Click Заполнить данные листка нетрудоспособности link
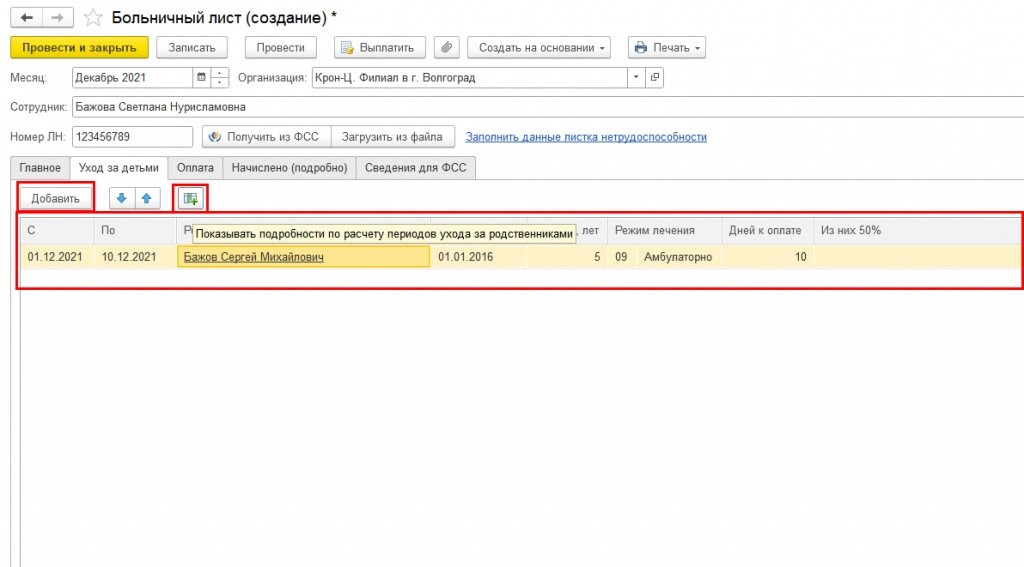This screenshot has height=567, width=1024. (x=586, y=137)
